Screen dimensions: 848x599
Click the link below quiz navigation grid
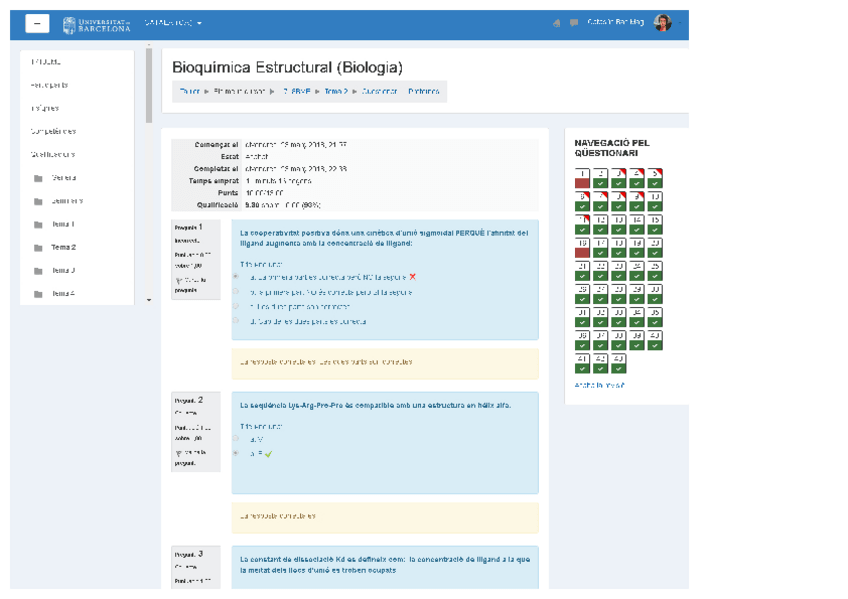coord(599,385)
